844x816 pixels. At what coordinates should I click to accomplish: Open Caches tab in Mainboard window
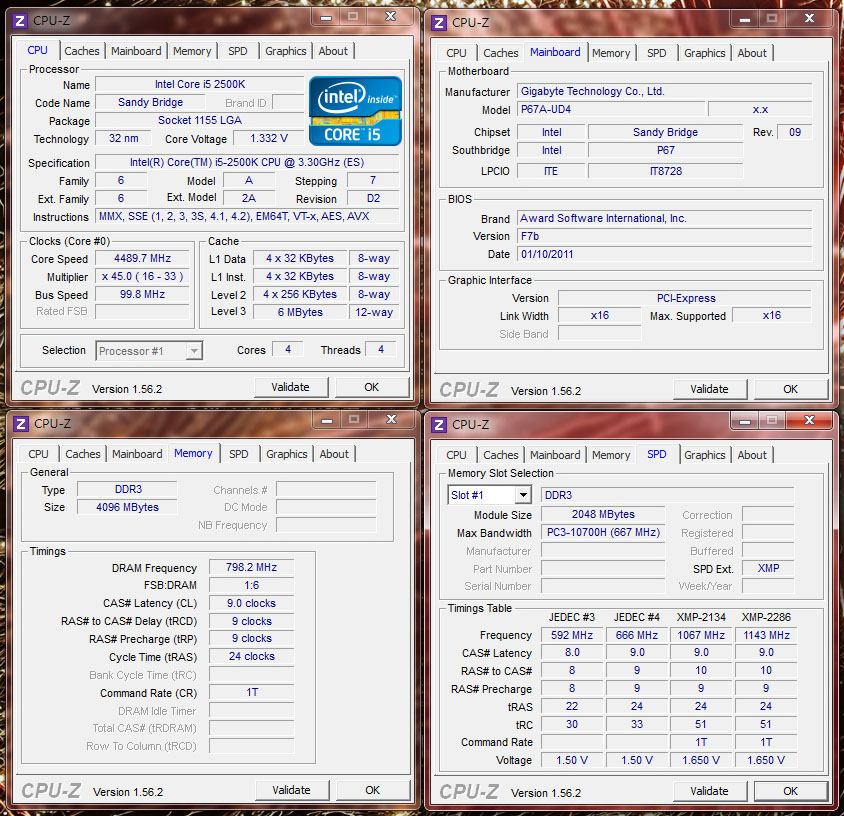coord(501,53)
